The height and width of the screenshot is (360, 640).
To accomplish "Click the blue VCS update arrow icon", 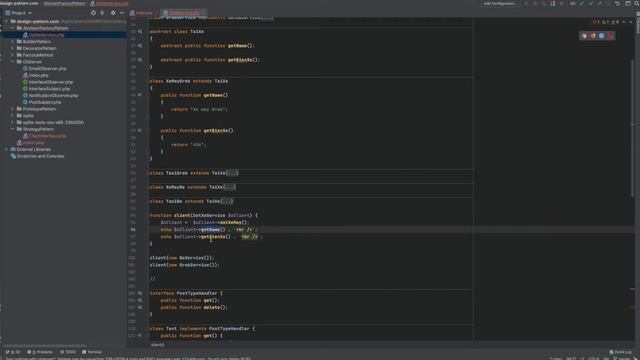I will (582, 3).
